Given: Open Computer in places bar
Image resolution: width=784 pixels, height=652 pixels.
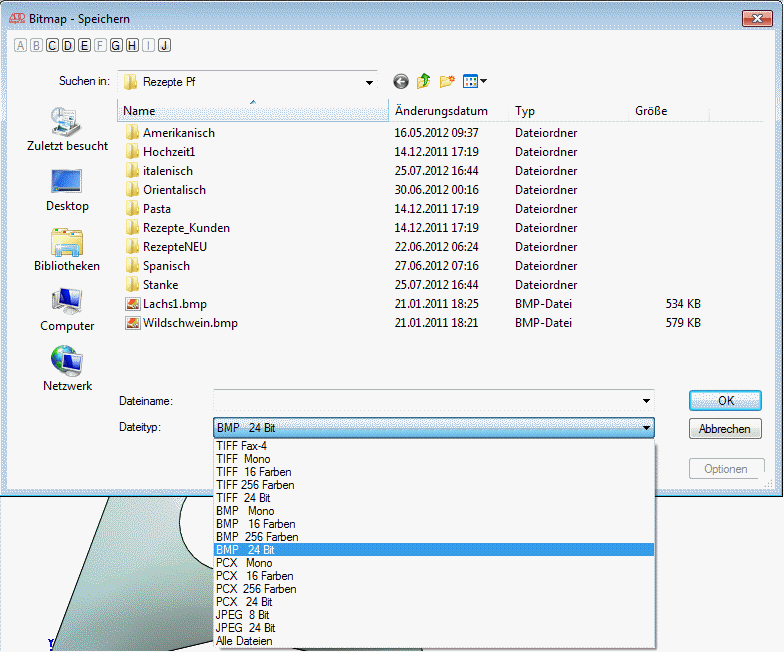Looking at the screenshot, I should coord(67,310).
